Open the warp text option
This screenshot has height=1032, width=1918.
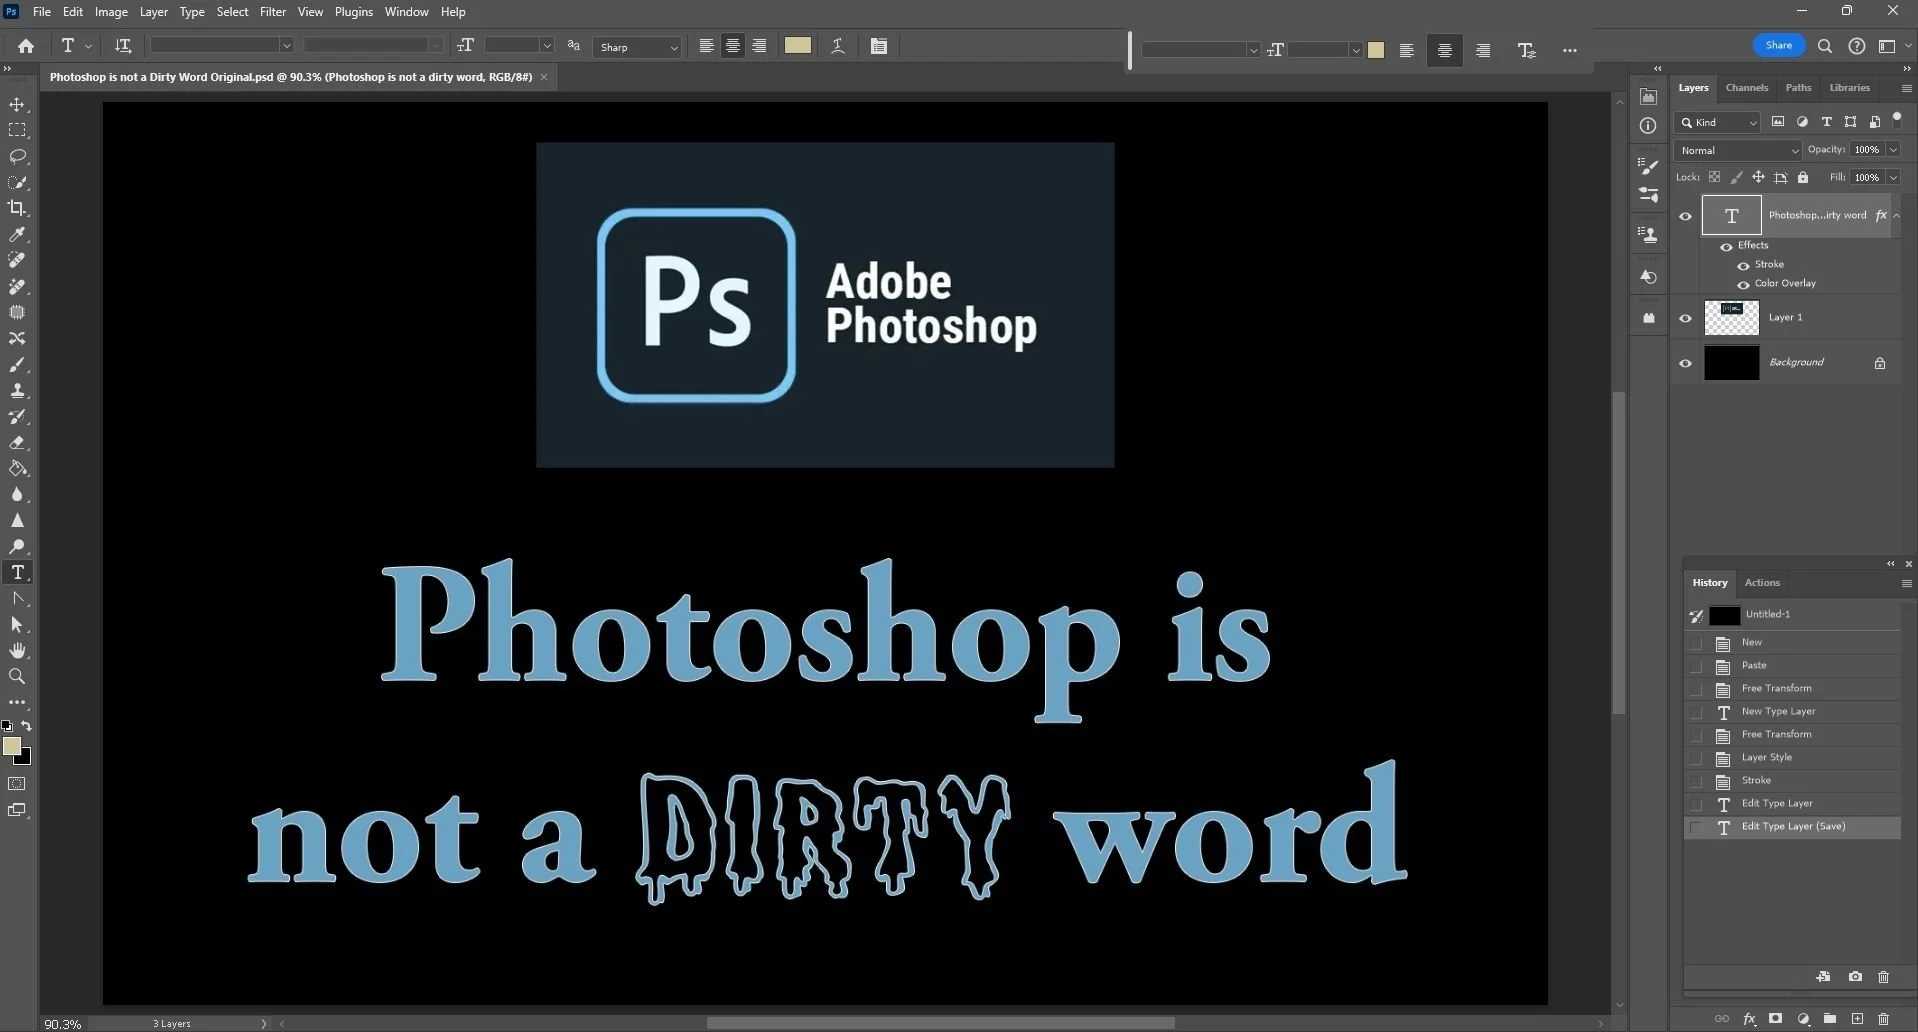point(838,46)
